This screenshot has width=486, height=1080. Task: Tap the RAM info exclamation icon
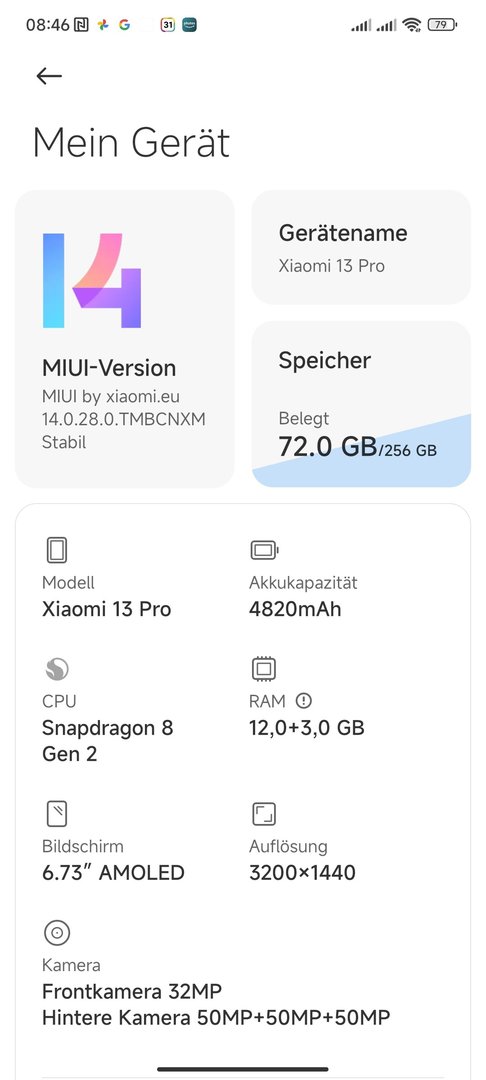coord(304,700)
